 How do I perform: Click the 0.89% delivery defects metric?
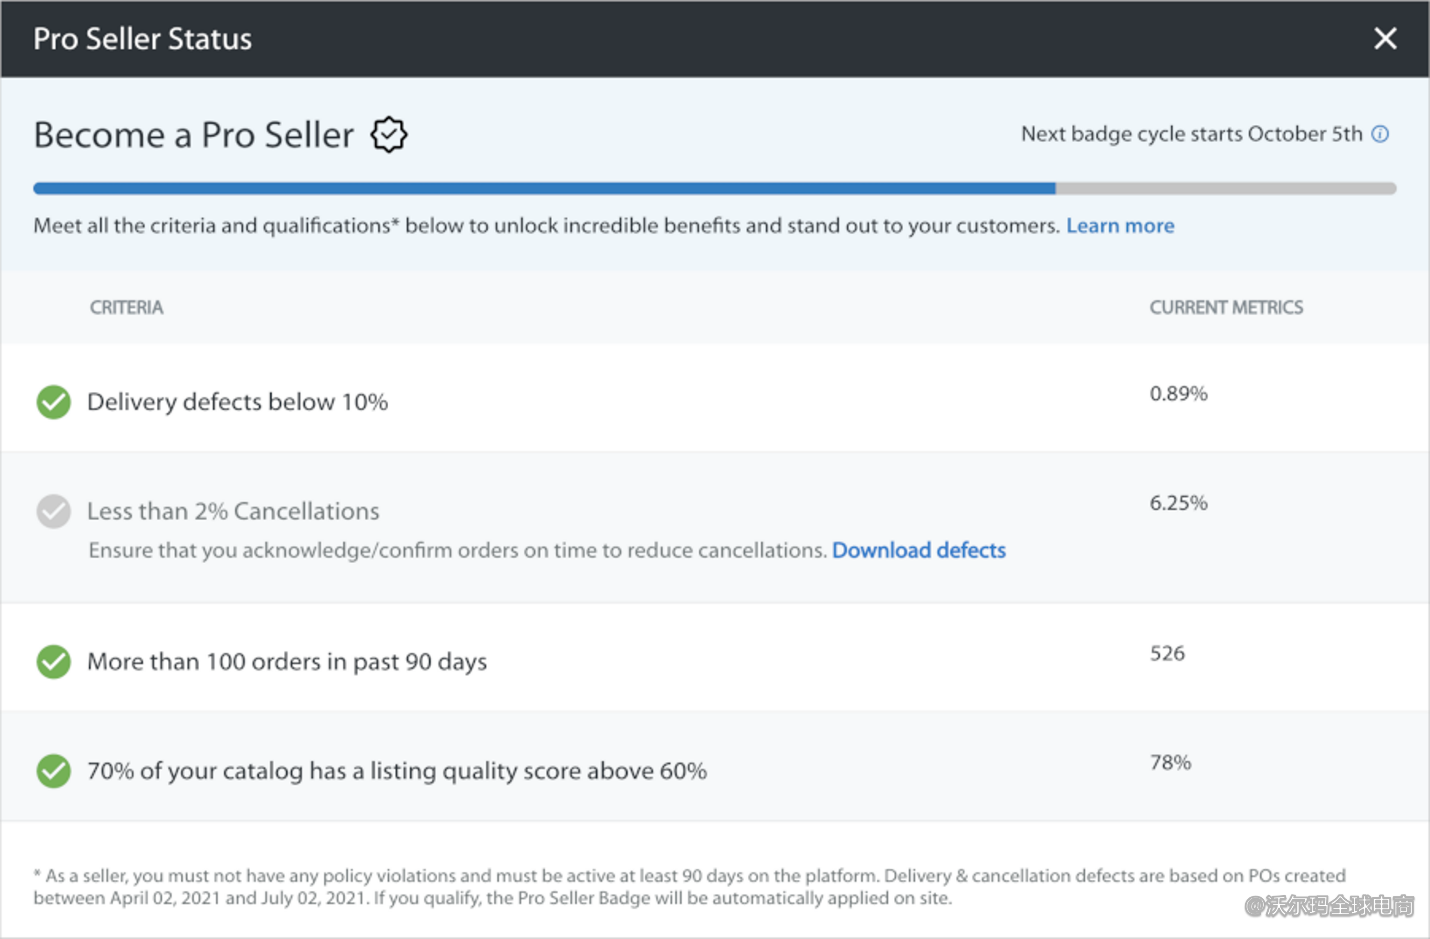click(1178, 393)
